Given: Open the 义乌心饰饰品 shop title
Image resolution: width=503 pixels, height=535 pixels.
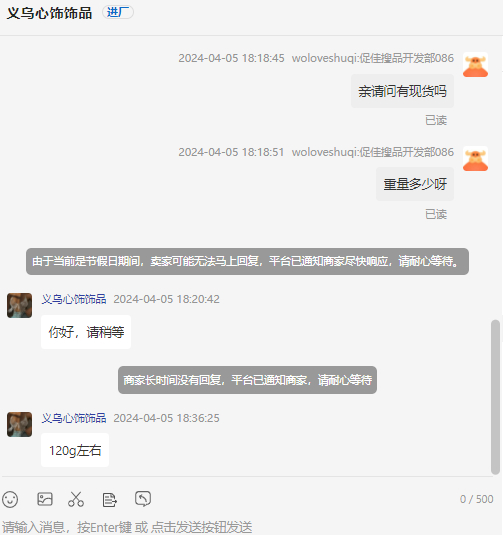Looking at the screenshot, I should coord(49,13).
